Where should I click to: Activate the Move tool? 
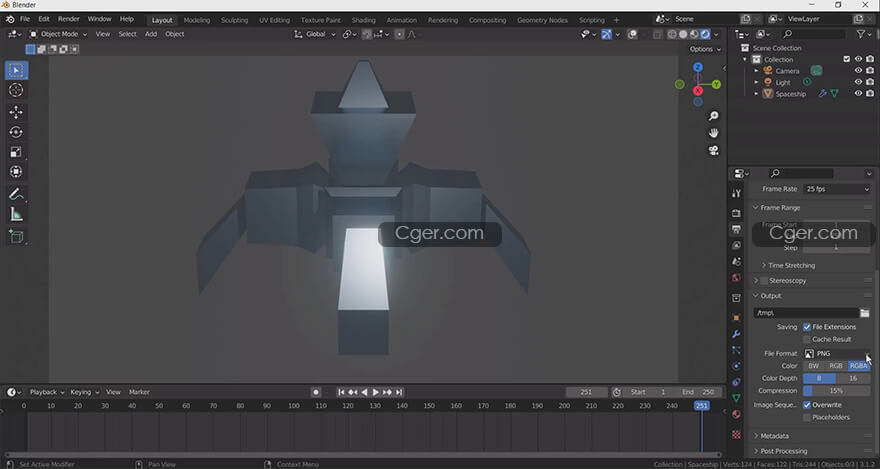tap(16, 112)
